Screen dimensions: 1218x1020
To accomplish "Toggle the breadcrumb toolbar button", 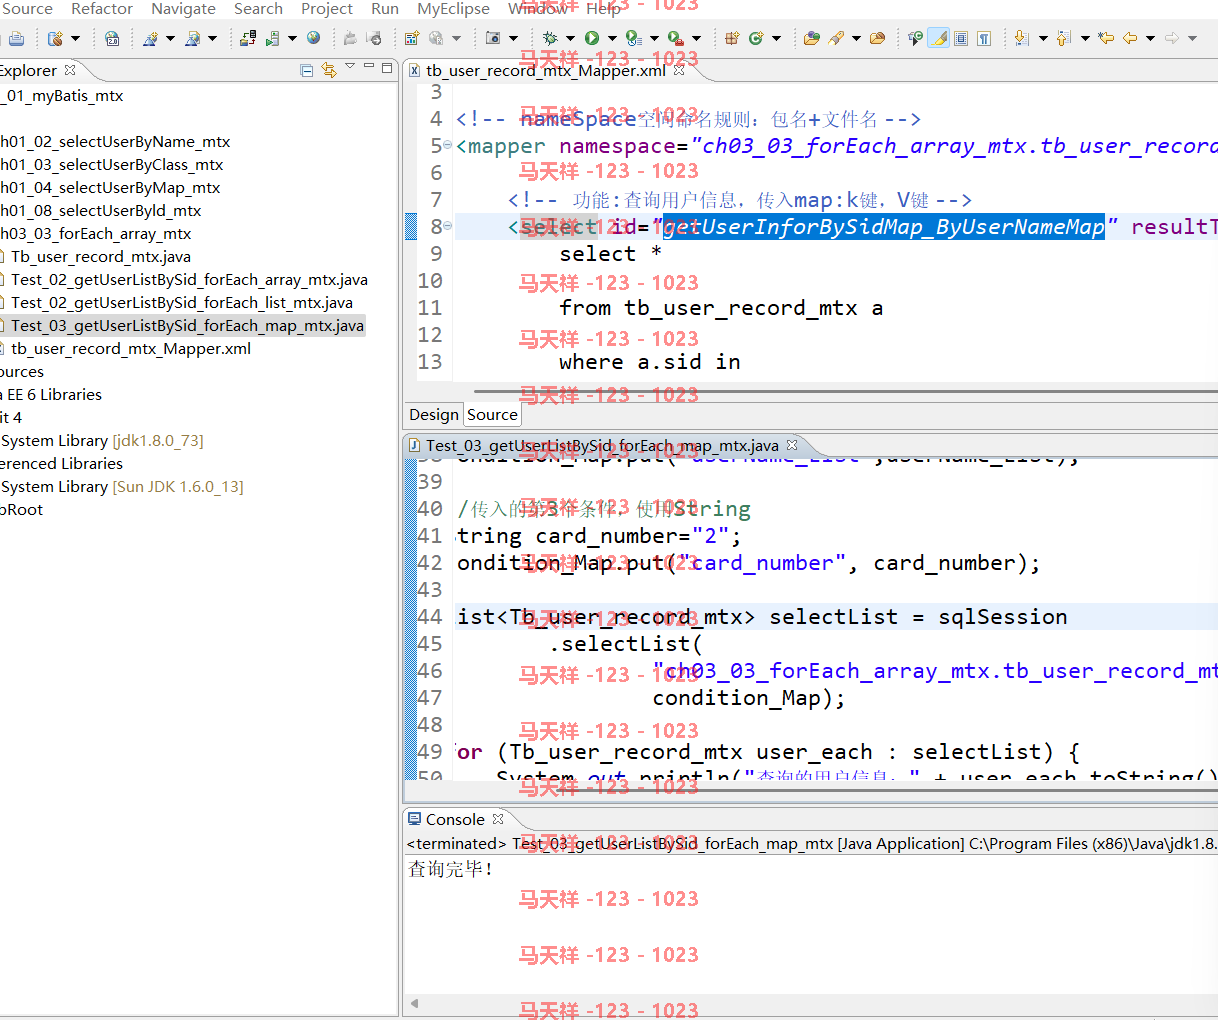I will click(915, 38).
